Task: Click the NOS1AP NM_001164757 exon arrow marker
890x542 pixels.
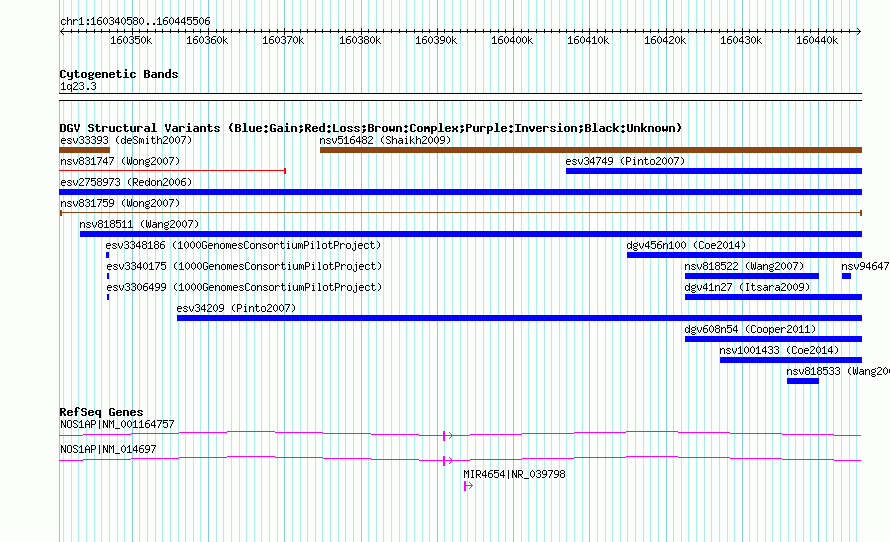Action: (448, 436)
